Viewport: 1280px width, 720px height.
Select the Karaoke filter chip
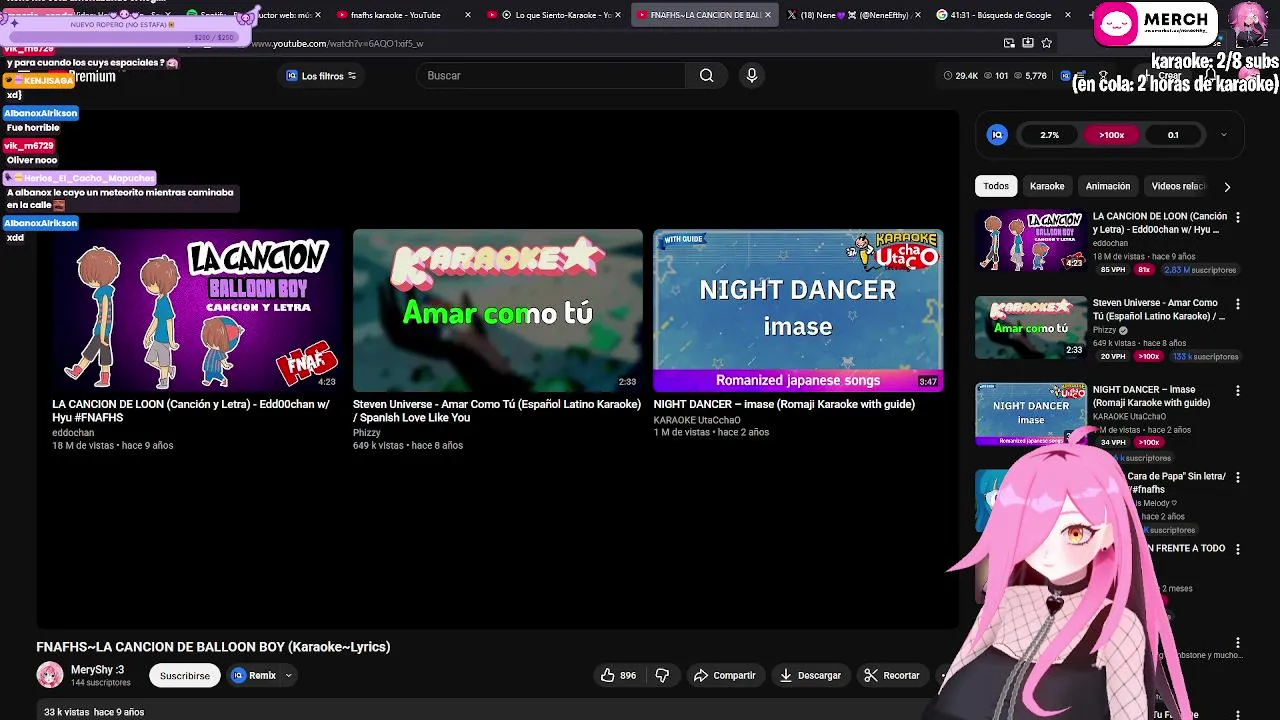[x=1047, y=186]
